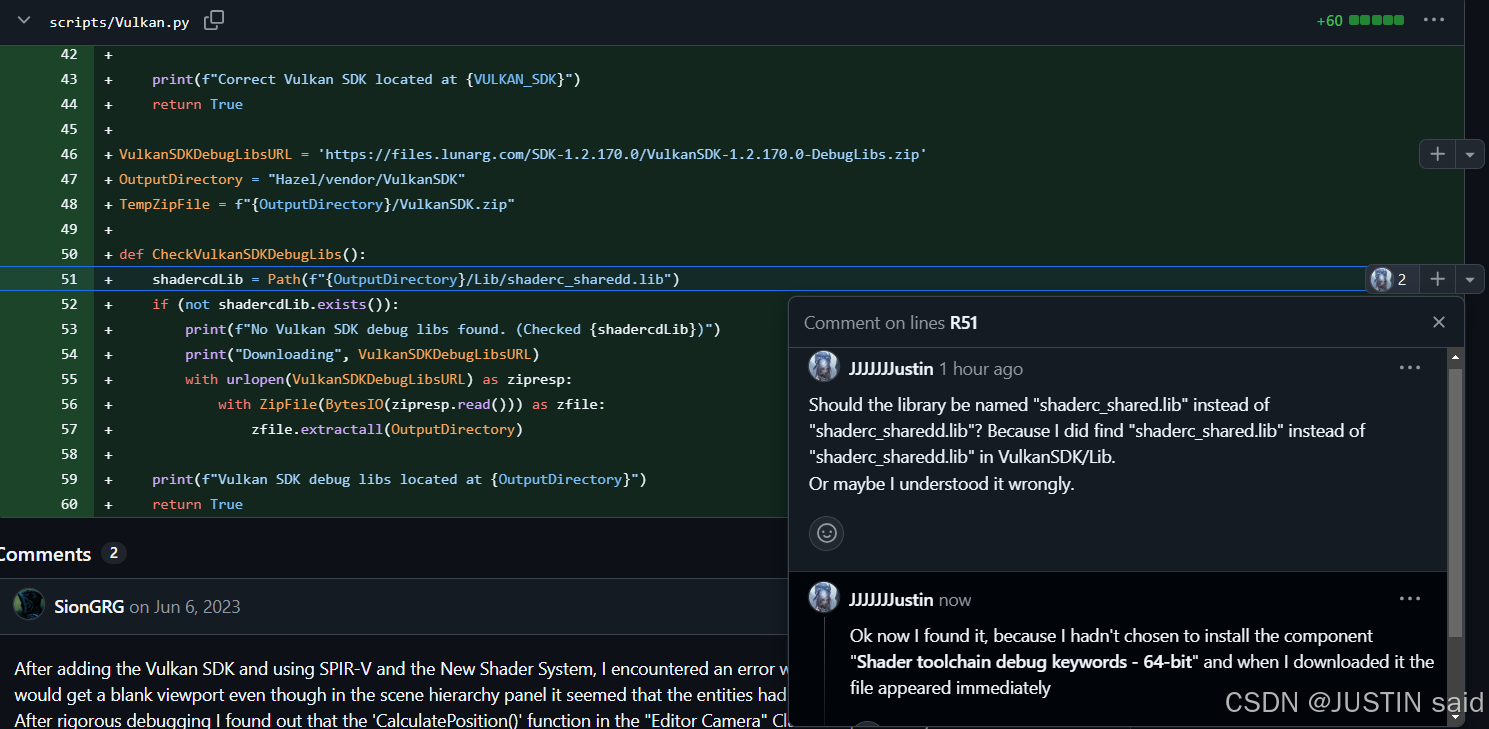
Task: Click SionGRG's avatar image
Action: click(x=29, y=605)
